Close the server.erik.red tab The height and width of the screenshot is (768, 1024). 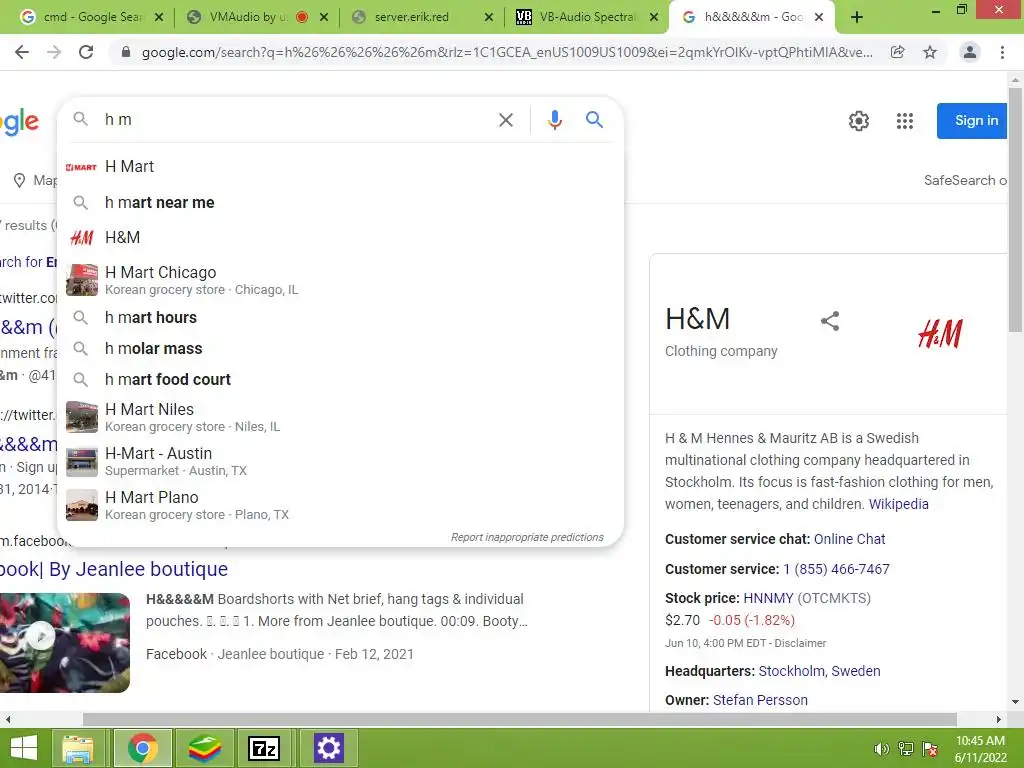[488, 17]
